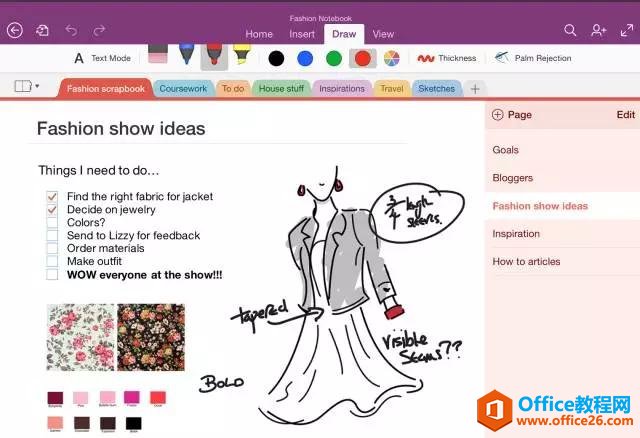Click Edit in pages panel
The height and width of the screenshot is (438, 640).
(x=625, y=115)
